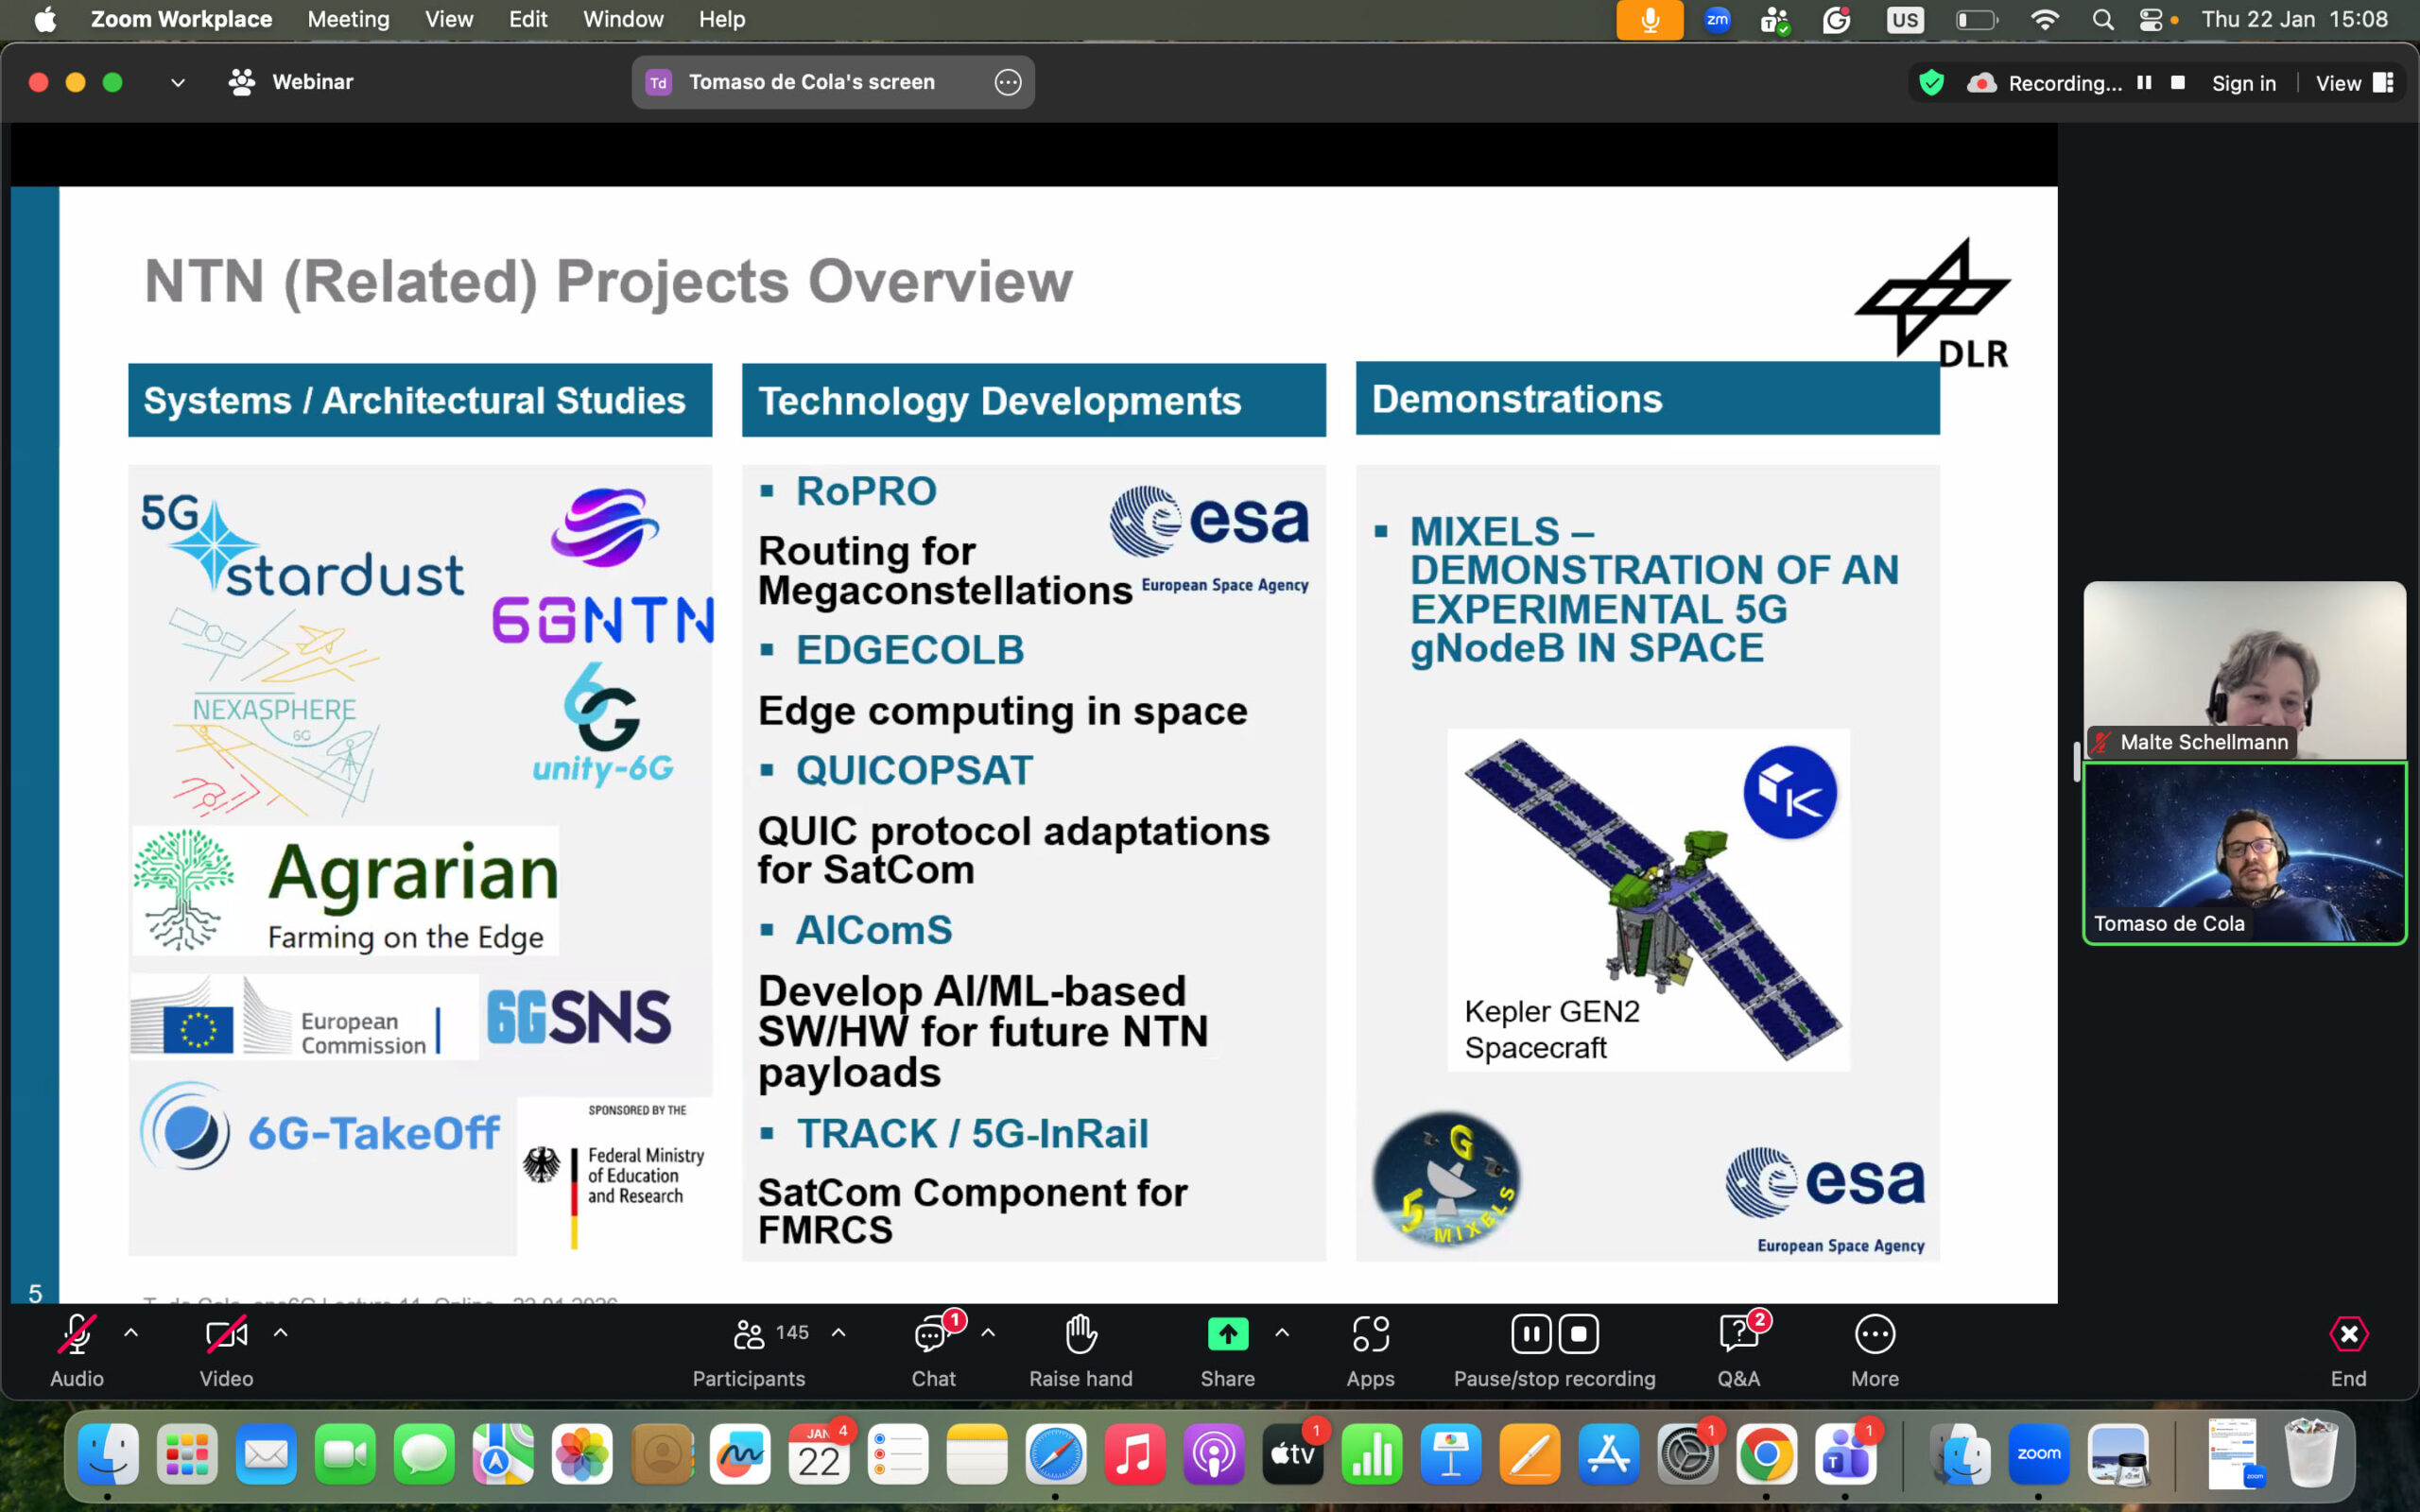Open the View layout menu
The width and height of the screenshot is (2420, 1512).
(2354, 84)
